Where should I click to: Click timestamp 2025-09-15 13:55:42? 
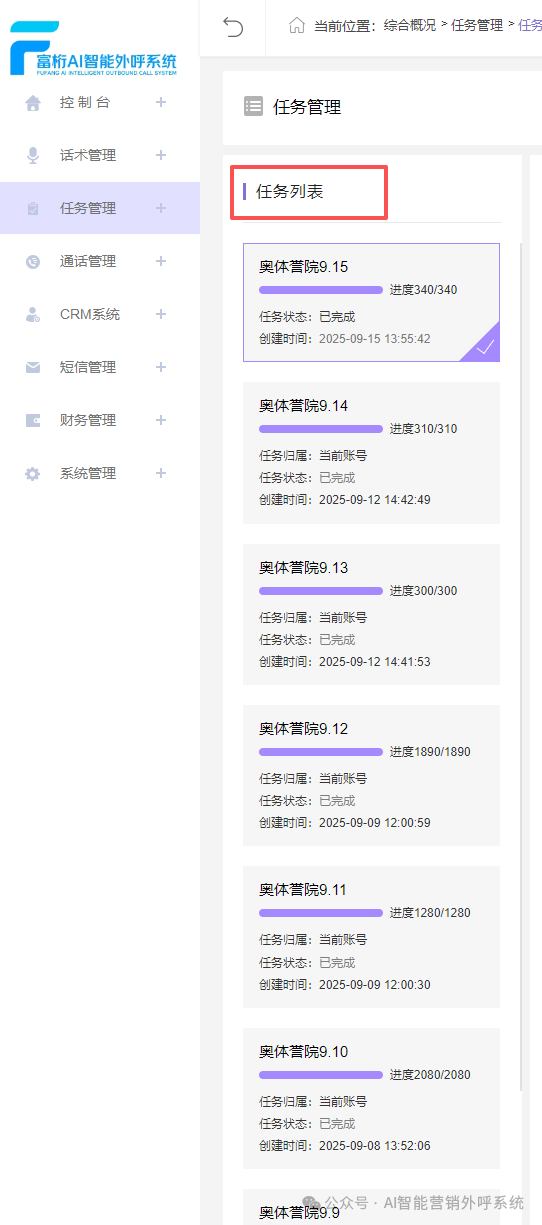pyautogui.click(x=375, y=339)
